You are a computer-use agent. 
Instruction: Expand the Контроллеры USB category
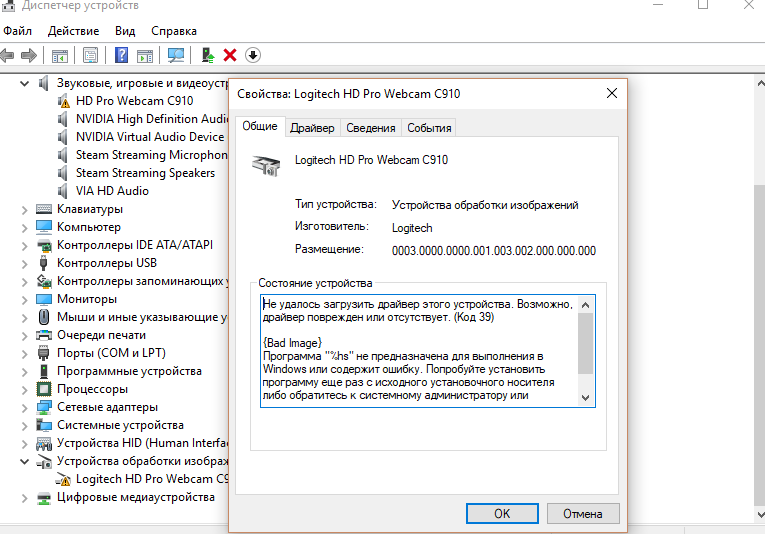(24, 264)
